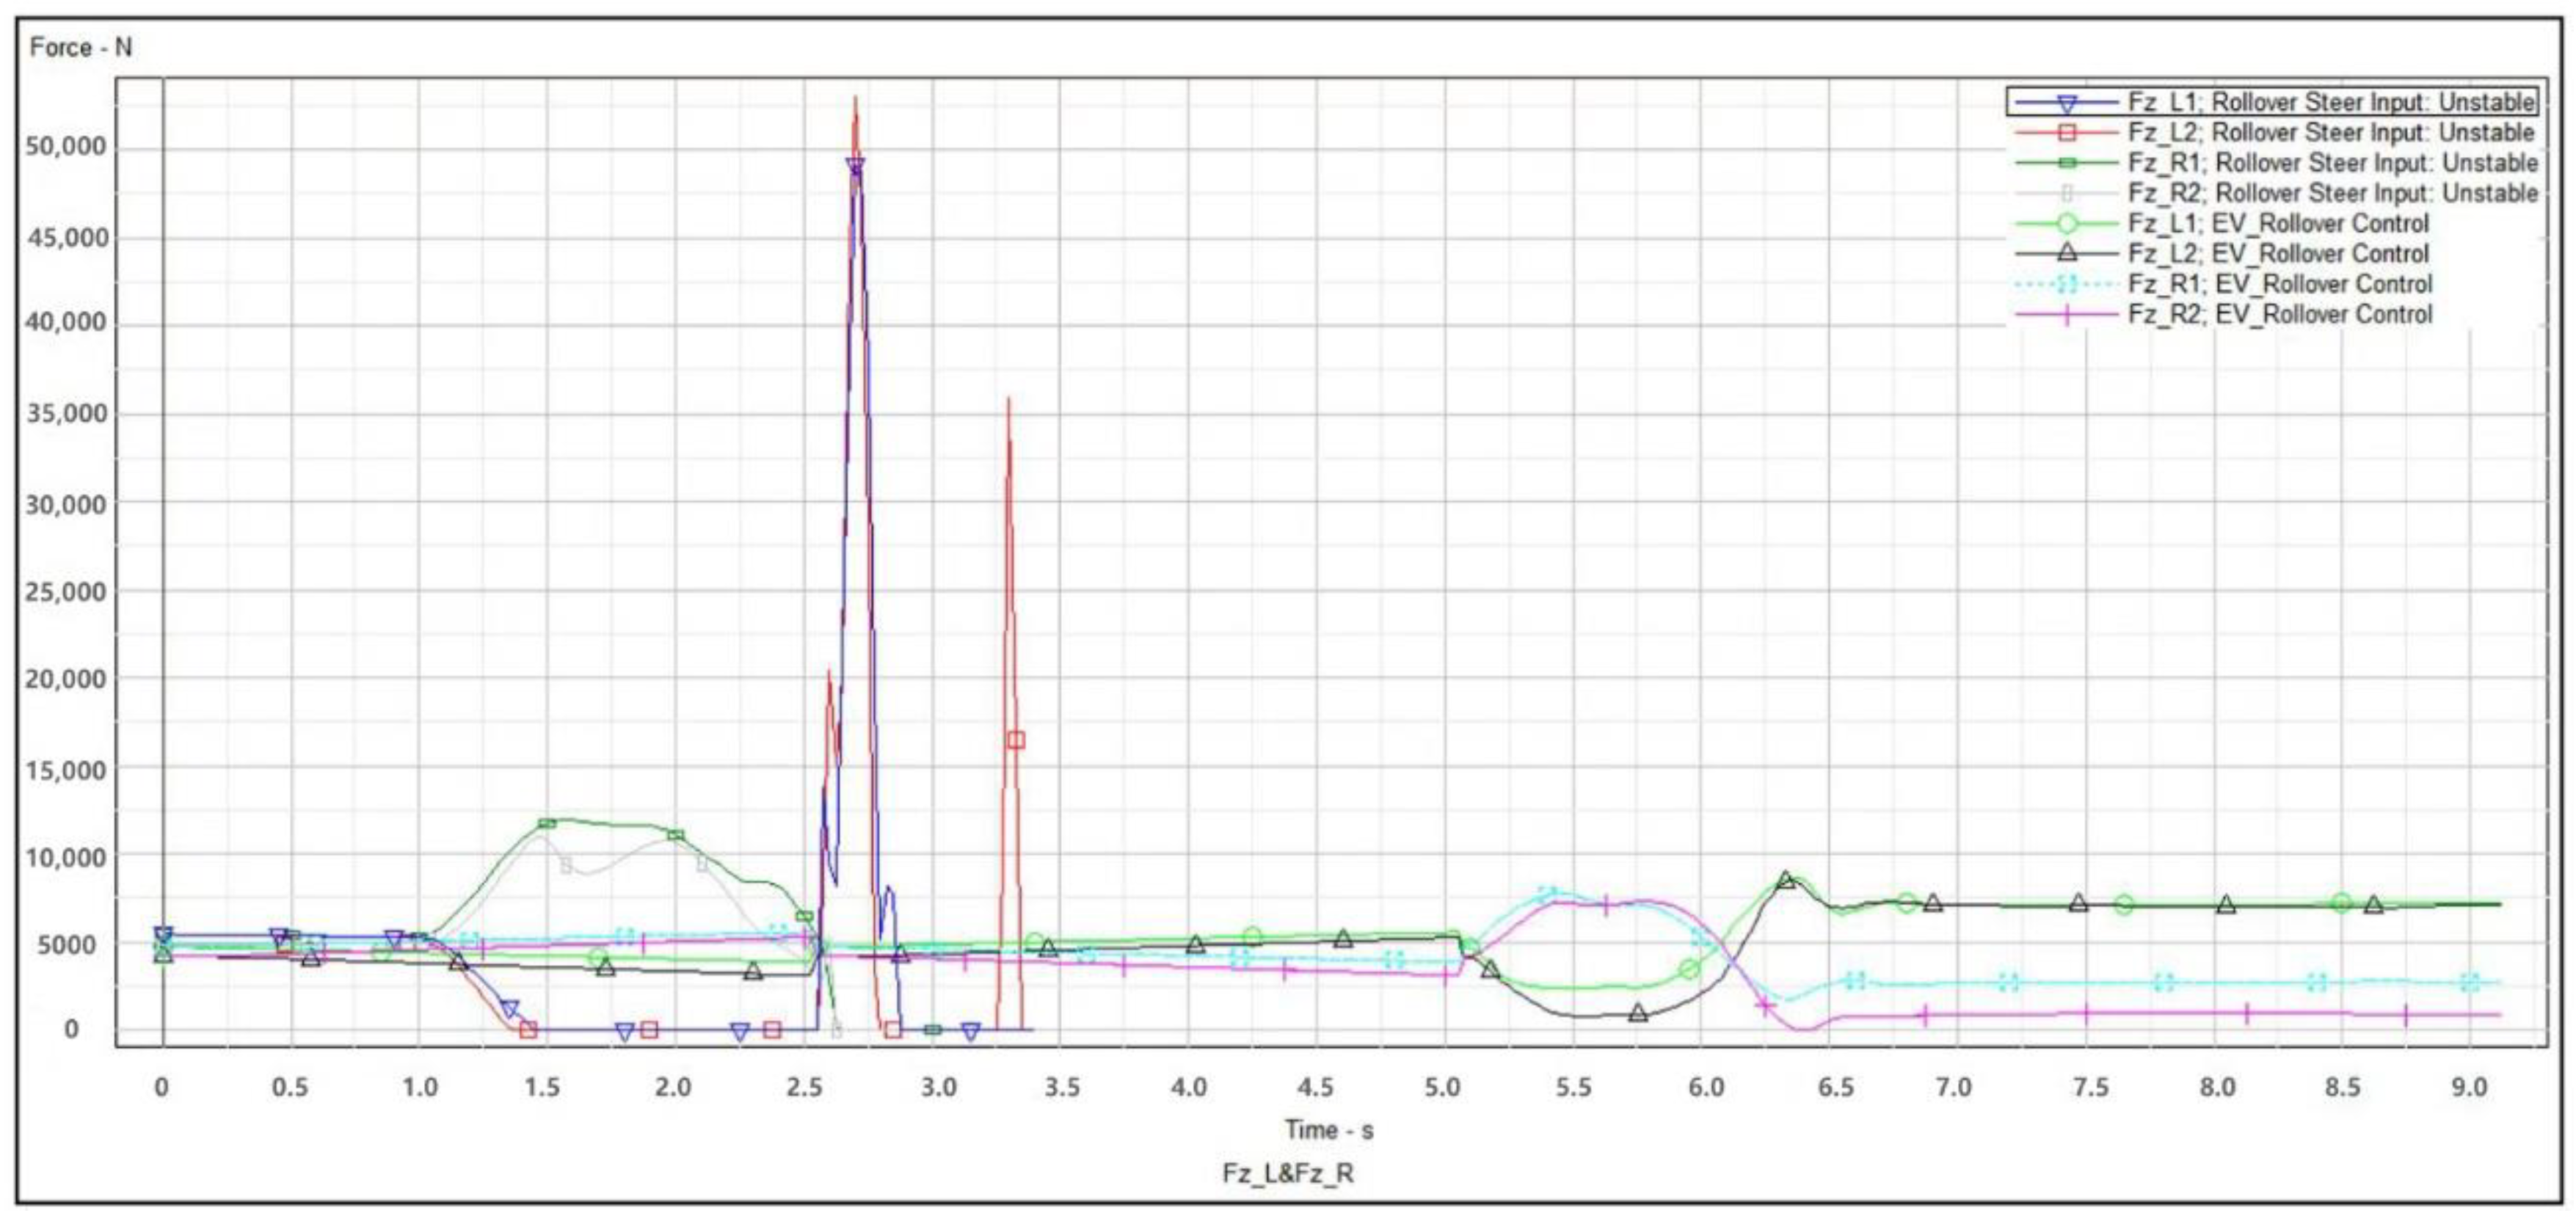Screen dimensions: 2576x1221
Task: Click the gray legend marker for Fz_R2 Unstable
Action: [2067, 193]
